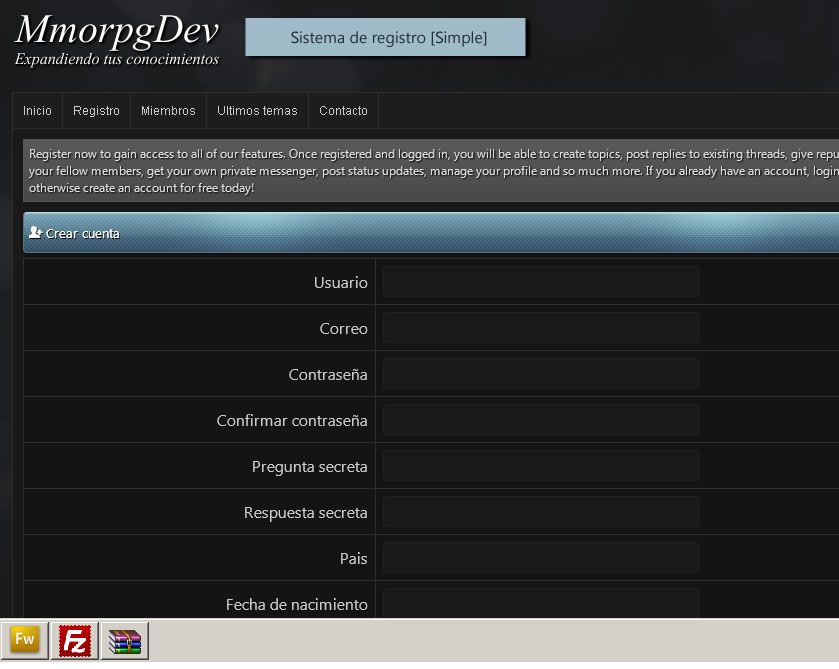Open Ultimos temas in the navigation

click(257, 111)
